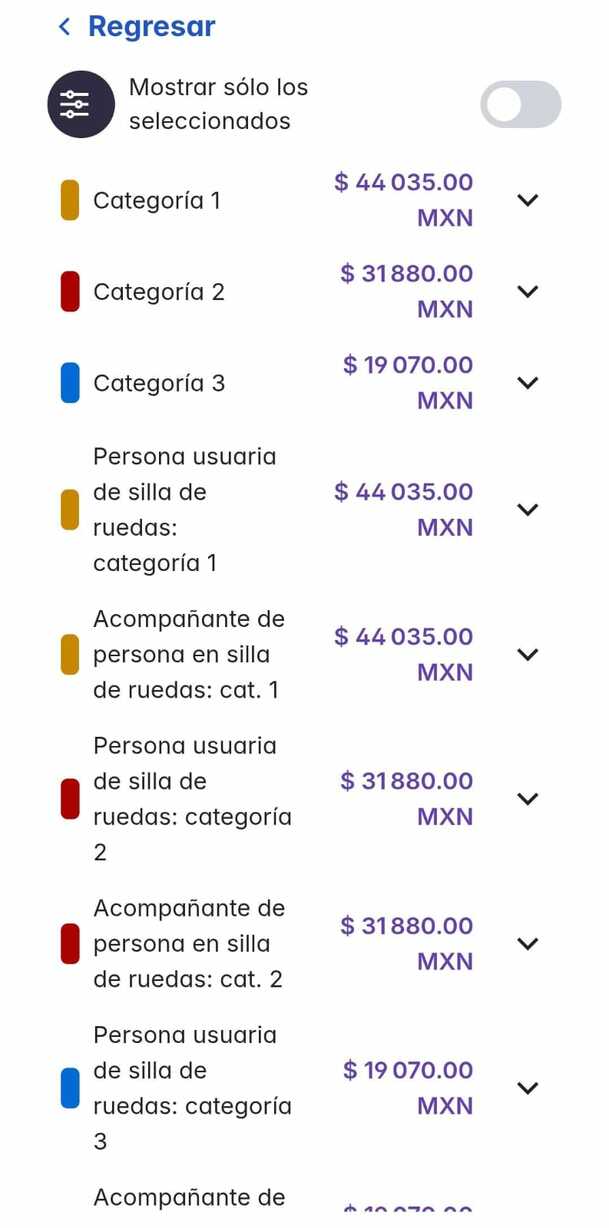Click the blue marker for Persona usuaria categoría 3
Viewport: 609px width, 1228px height.
click(68, 1088)
